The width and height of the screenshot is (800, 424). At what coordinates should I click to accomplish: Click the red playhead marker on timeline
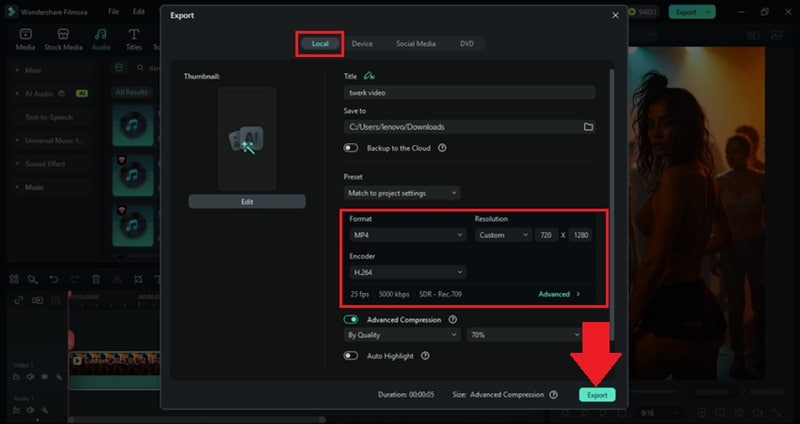pyautogui.click(x=69, y=295)
